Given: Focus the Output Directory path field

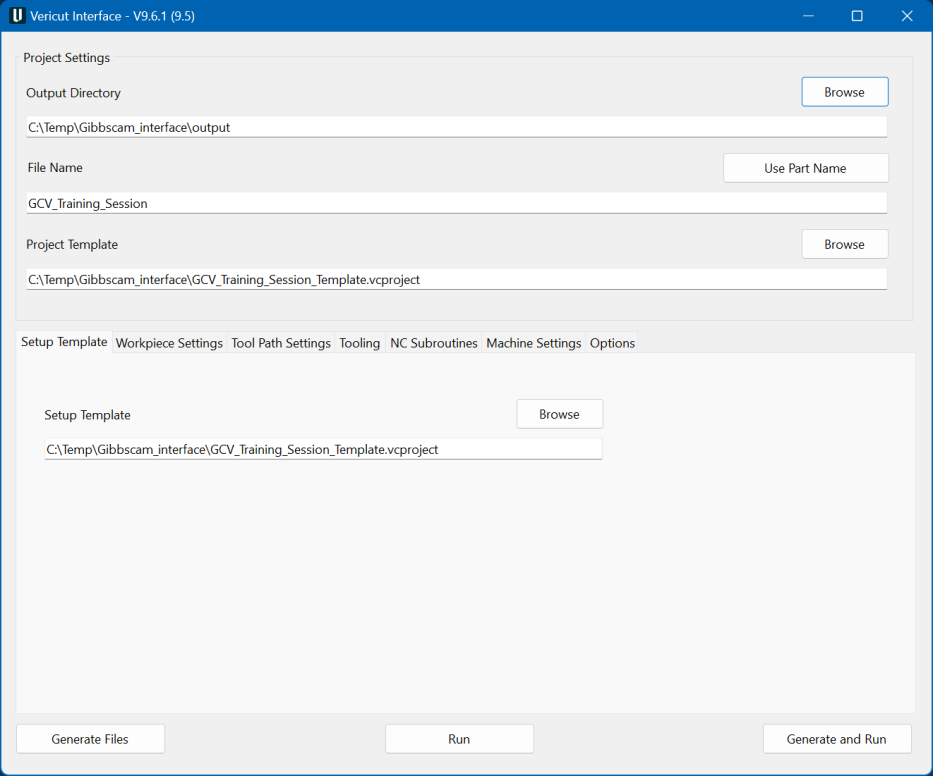Looking at the screenshot, I should (x=456, y=127).
